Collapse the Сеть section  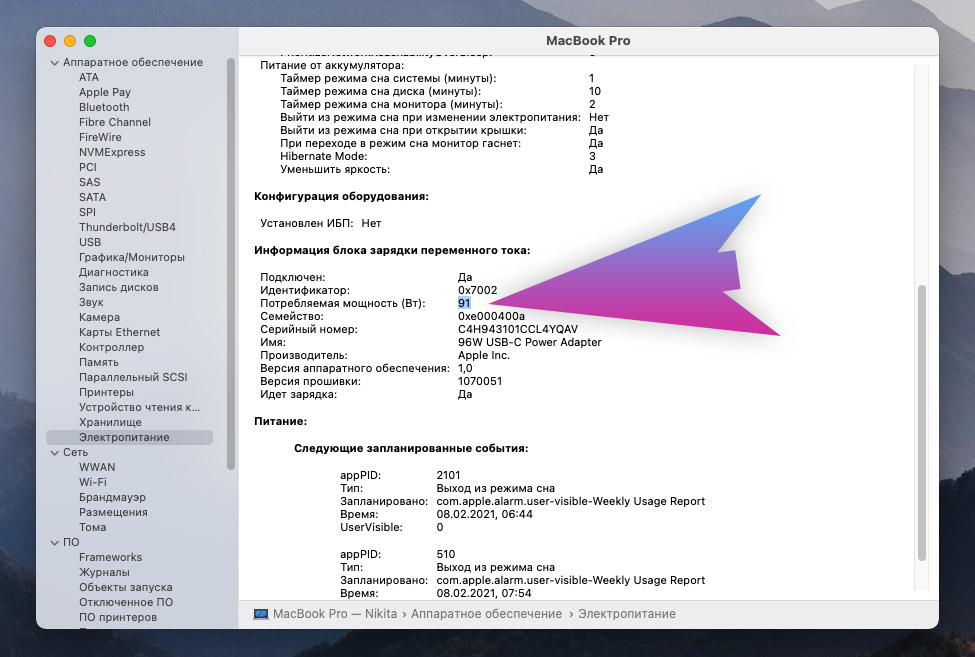click(54, 452)
